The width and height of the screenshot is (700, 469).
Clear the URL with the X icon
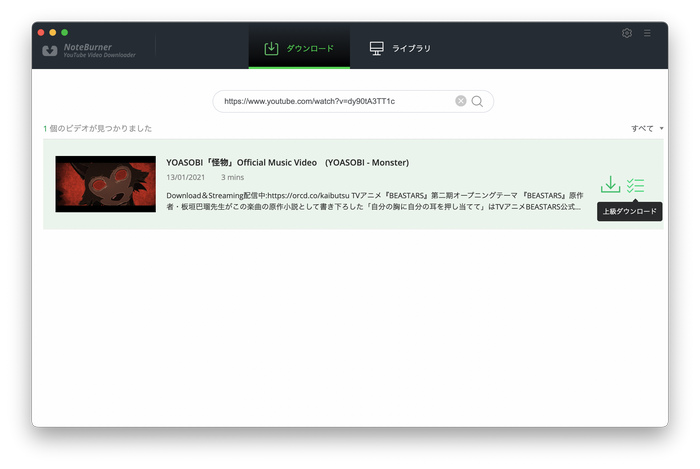point(461,101)
